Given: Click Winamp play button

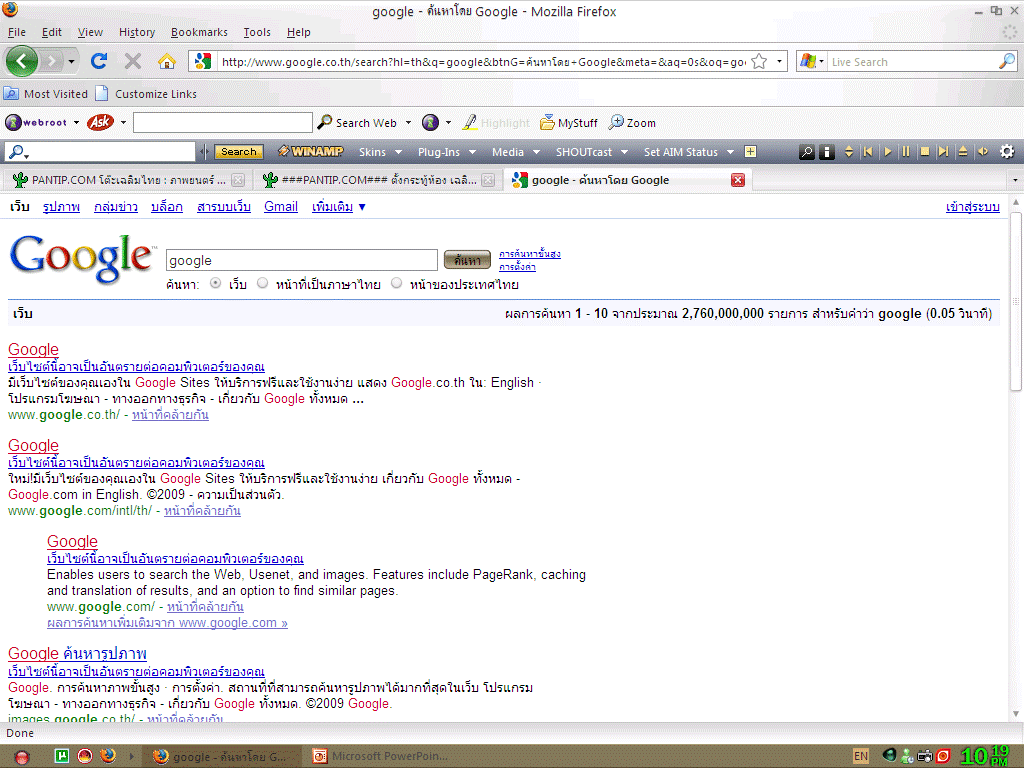Looking at the screenshot, I should [887, 152].
